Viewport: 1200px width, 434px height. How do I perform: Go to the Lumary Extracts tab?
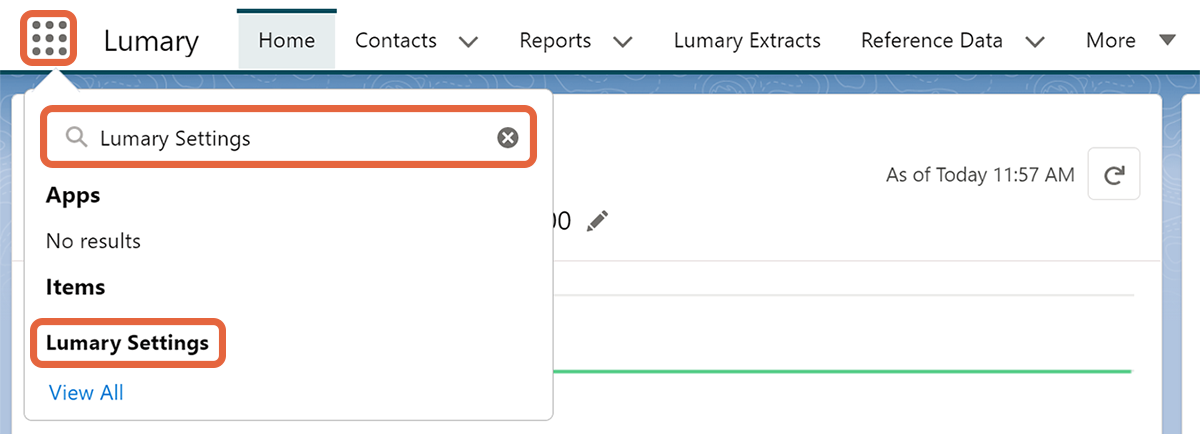point(747,41)
